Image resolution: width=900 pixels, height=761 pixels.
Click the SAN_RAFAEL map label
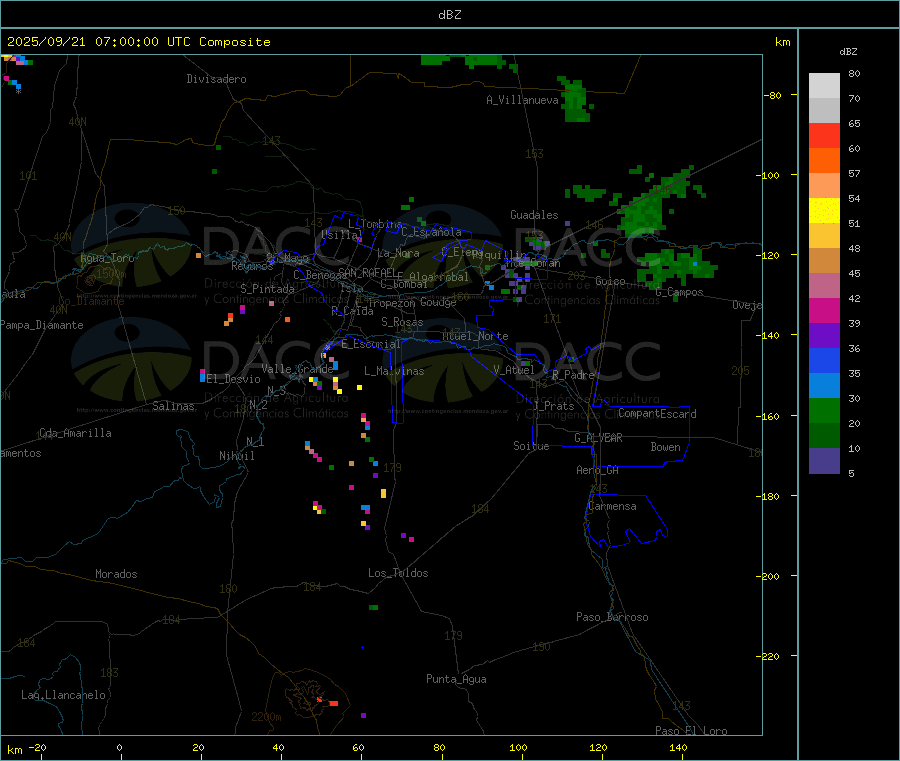pos(367,272)
